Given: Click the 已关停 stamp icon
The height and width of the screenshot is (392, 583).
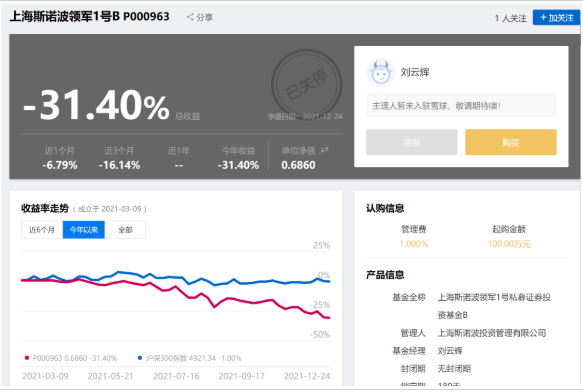Looking at the screenshot, I should click(307, 84).
